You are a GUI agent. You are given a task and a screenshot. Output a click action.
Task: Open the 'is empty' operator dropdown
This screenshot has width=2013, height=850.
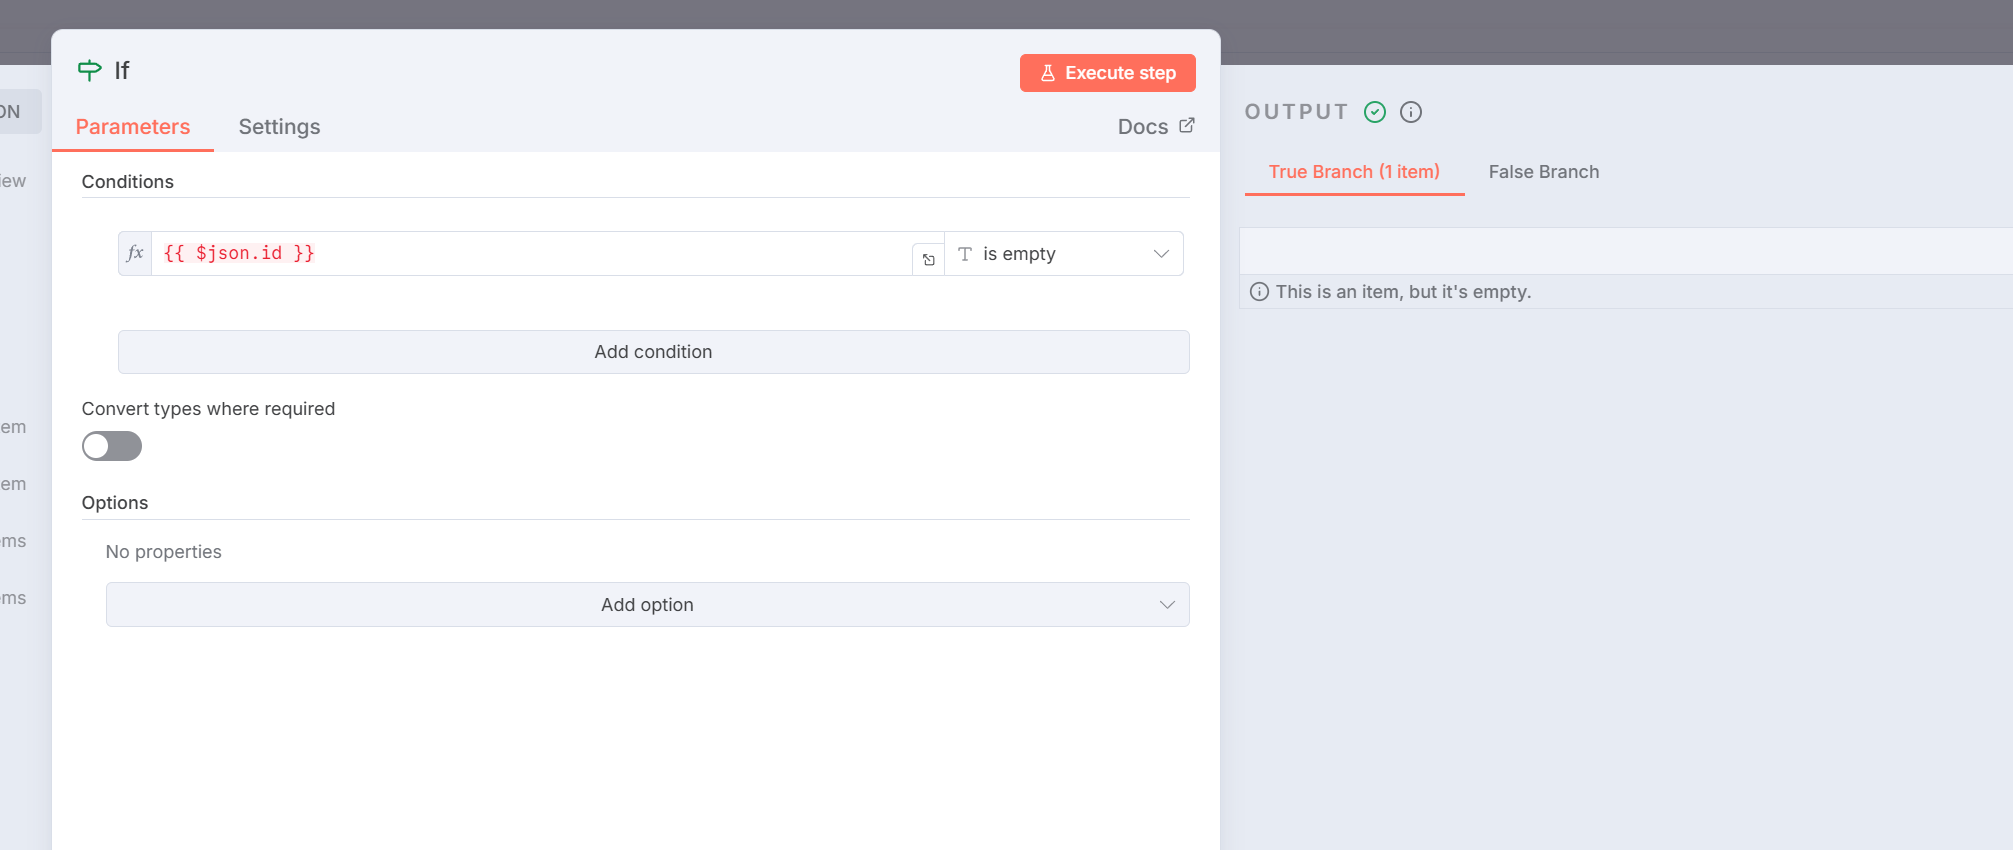click(1064, 254)
